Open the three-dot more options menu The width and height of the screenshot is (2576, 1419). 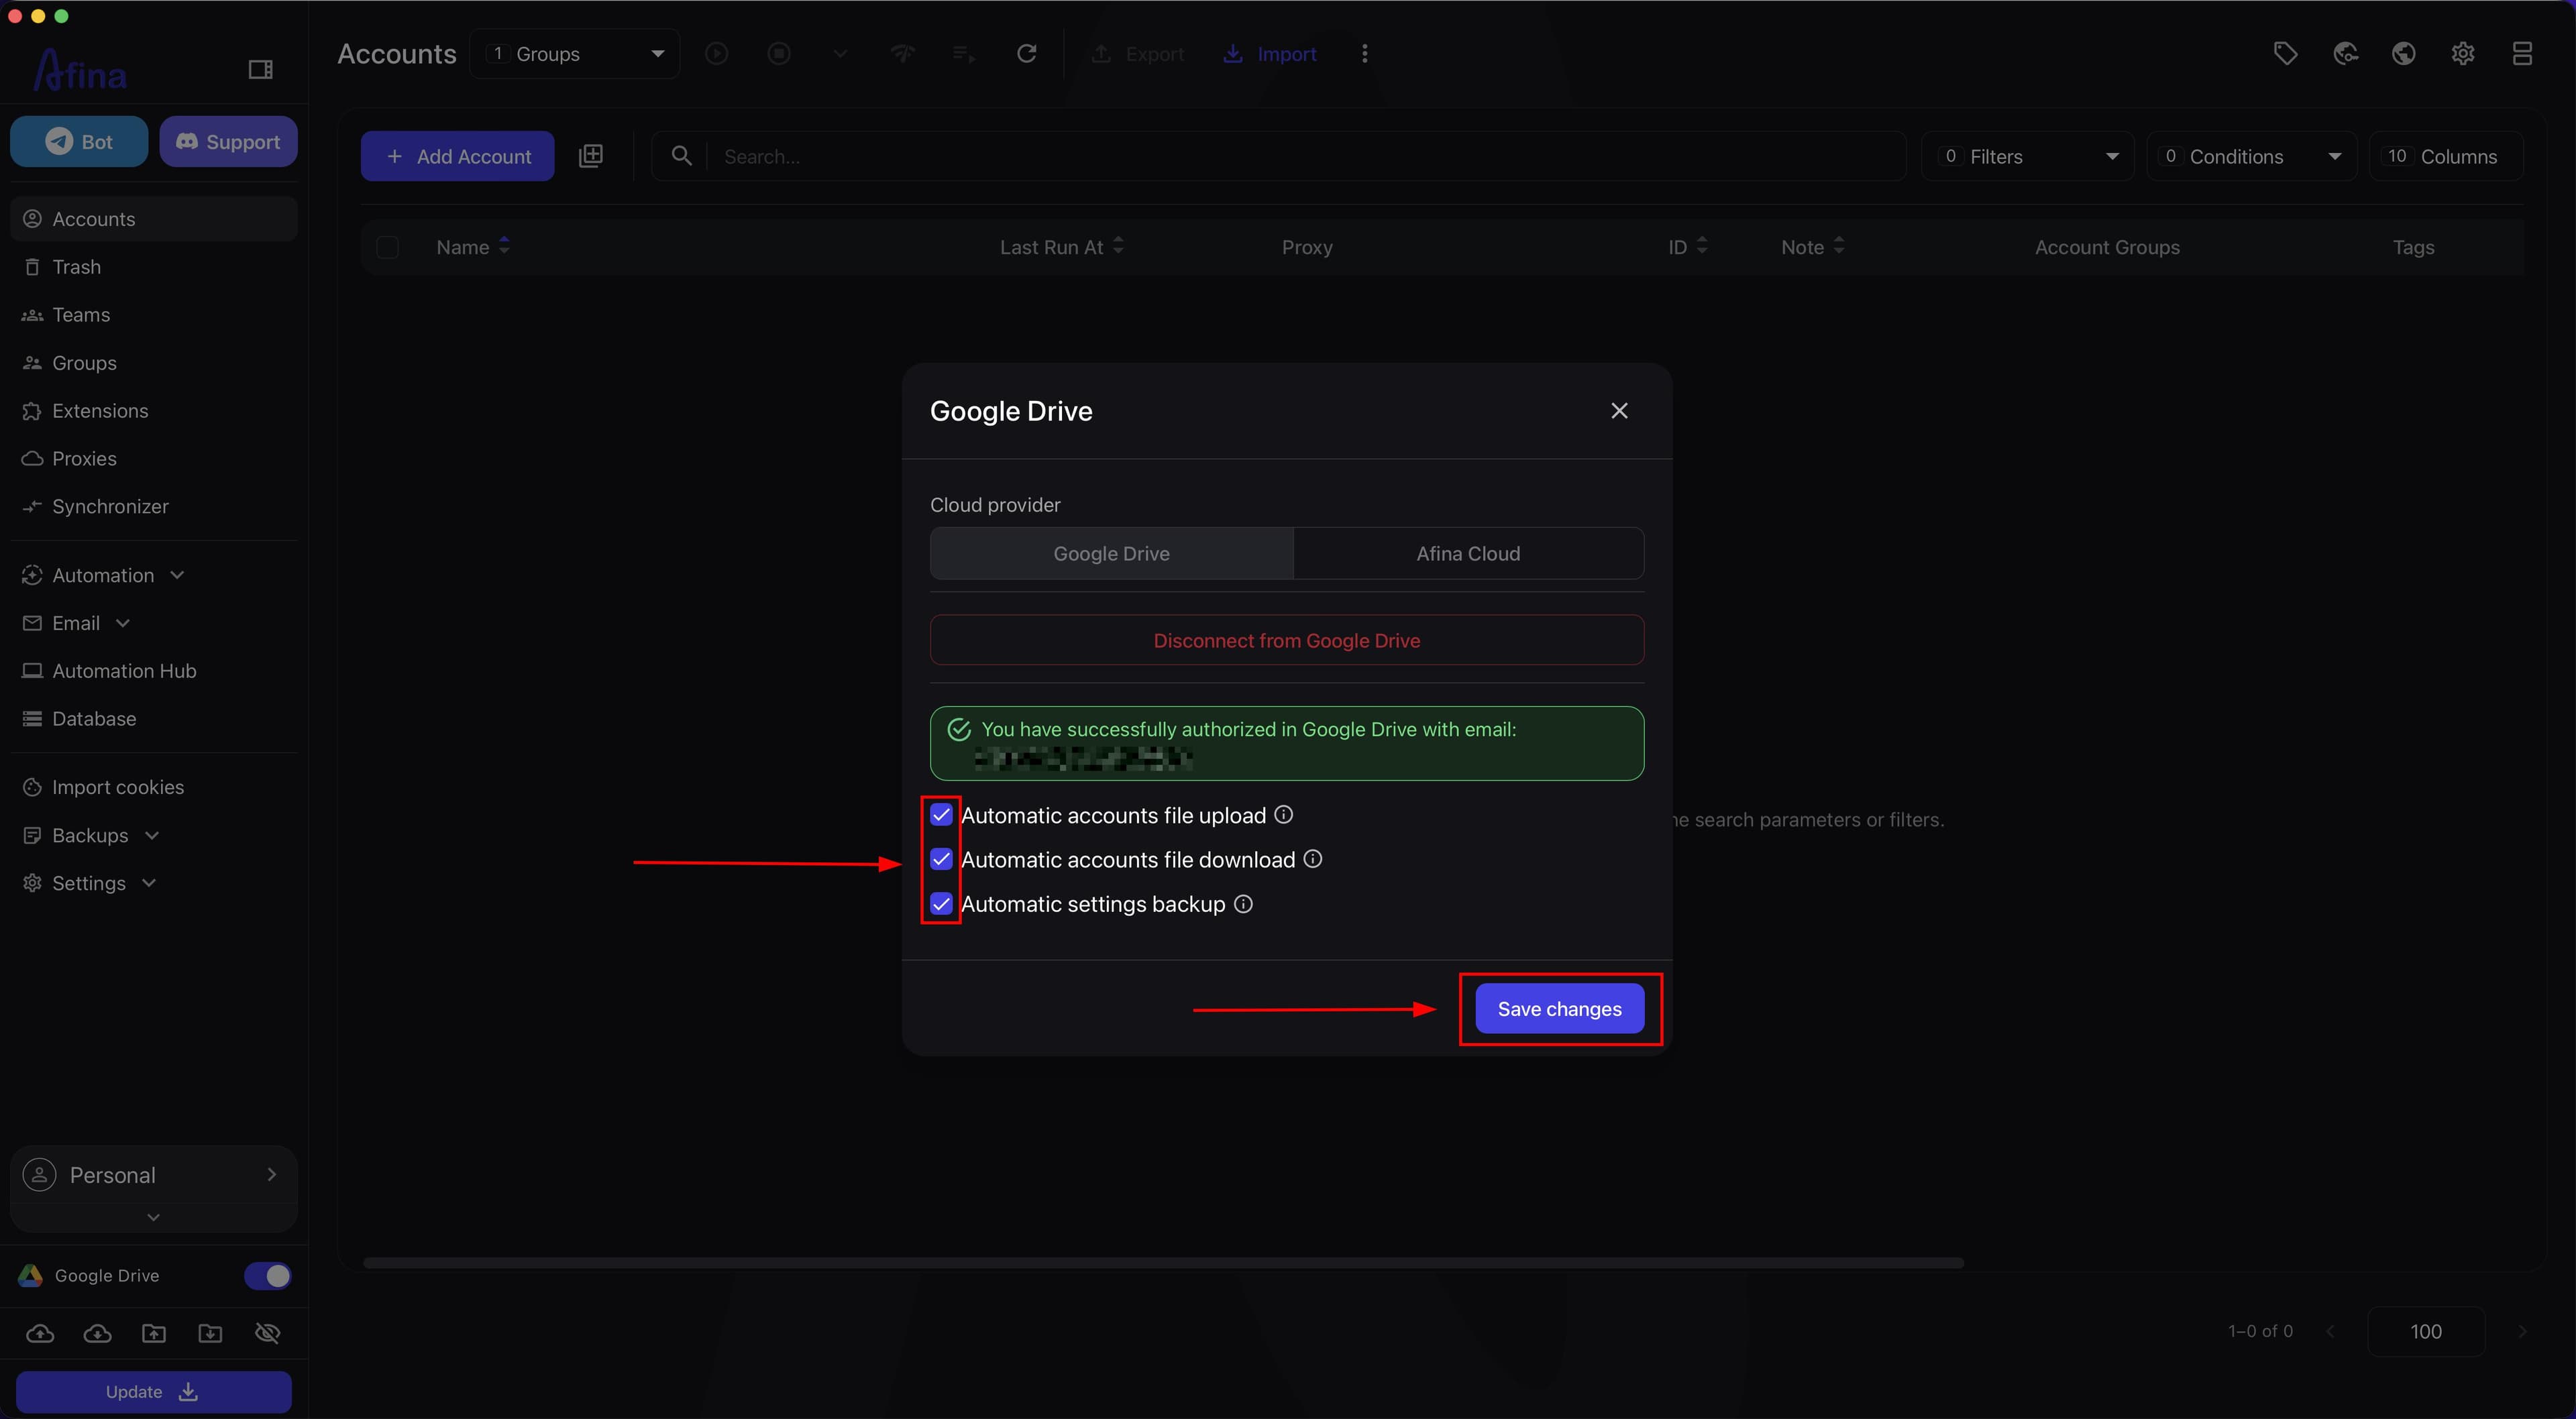pos(1364,54)
